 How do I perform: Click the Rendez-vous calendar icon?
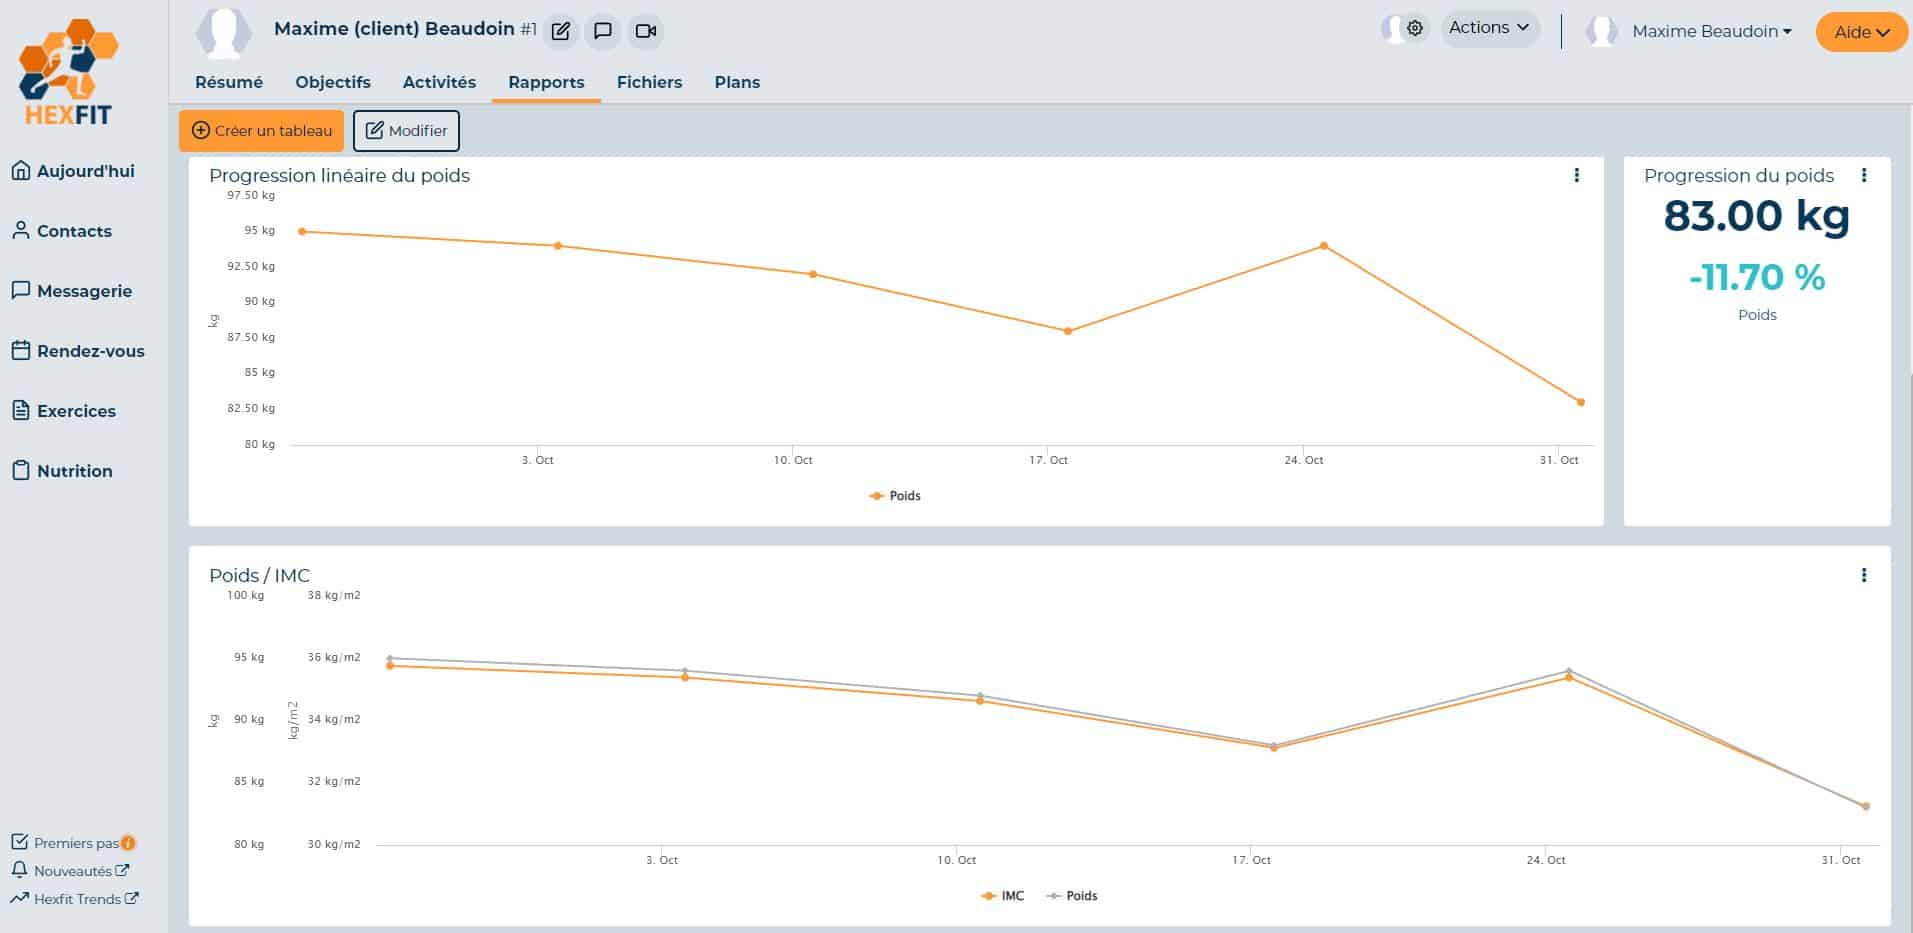pyautogui.click(x=21, y=350)
